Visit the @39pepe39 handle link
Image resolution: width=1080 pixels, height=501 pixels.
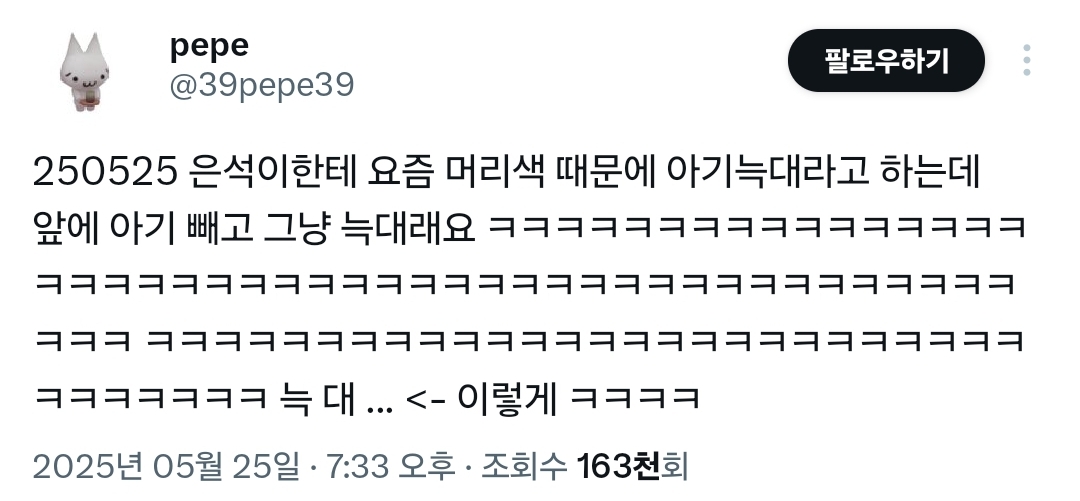[262, 85]
